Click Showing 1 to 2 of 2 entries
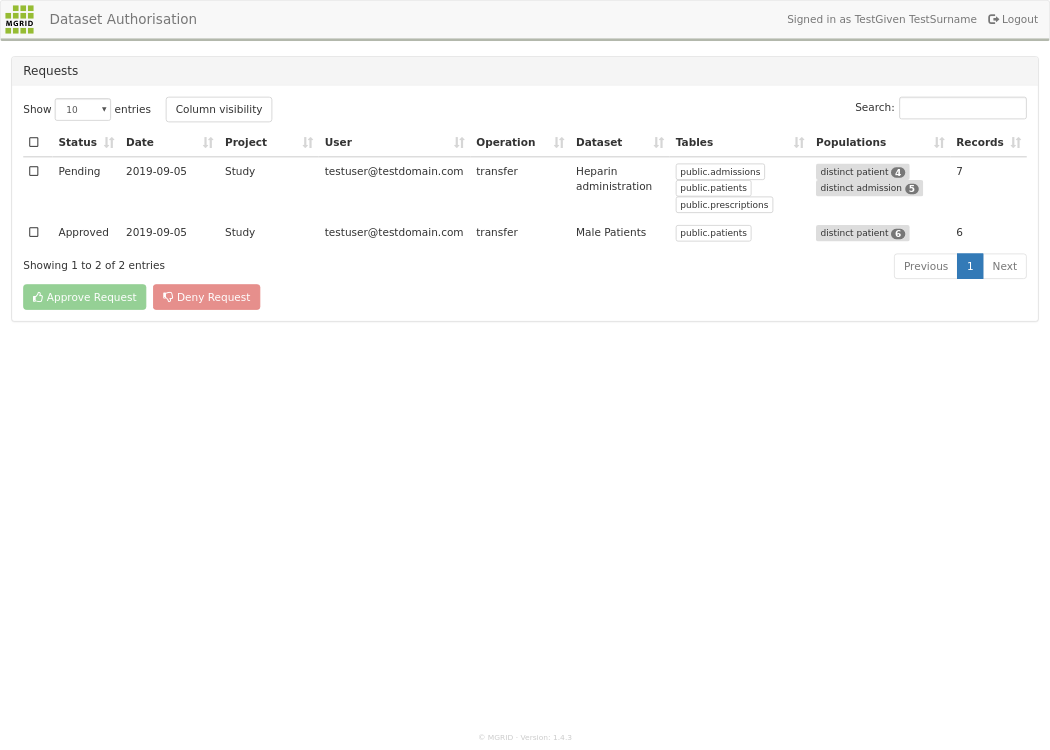Screen dimensions: 1050x750 (94, 265)
